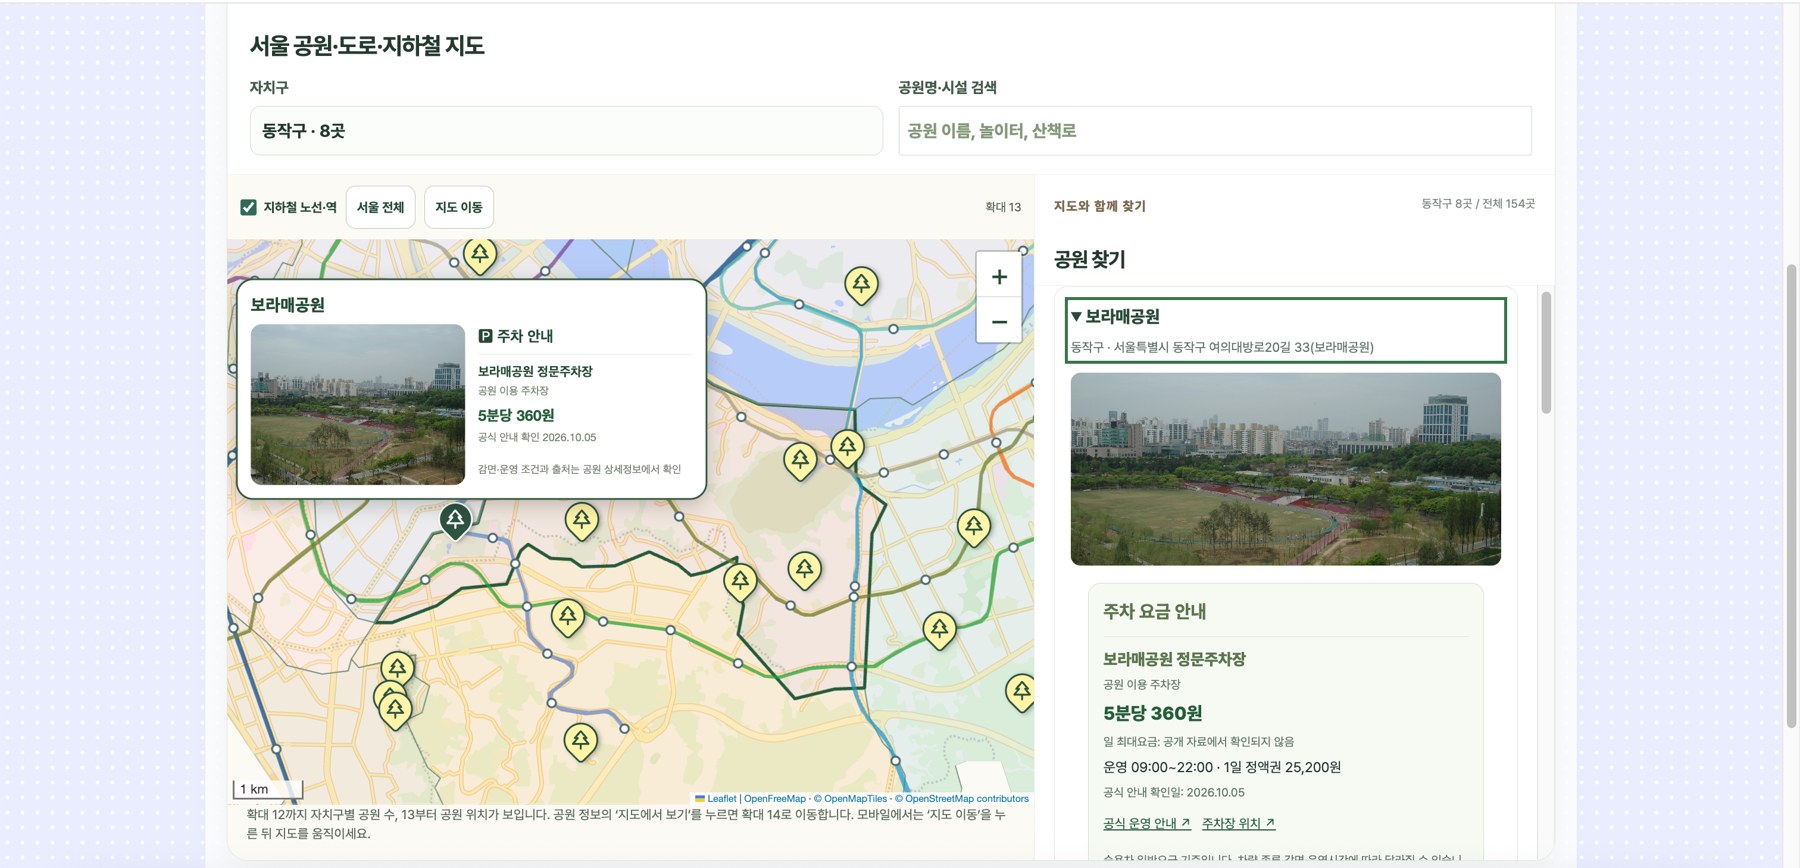Click the '동작구 8곳 / 전체 154곳' count text

[1478, 204]
